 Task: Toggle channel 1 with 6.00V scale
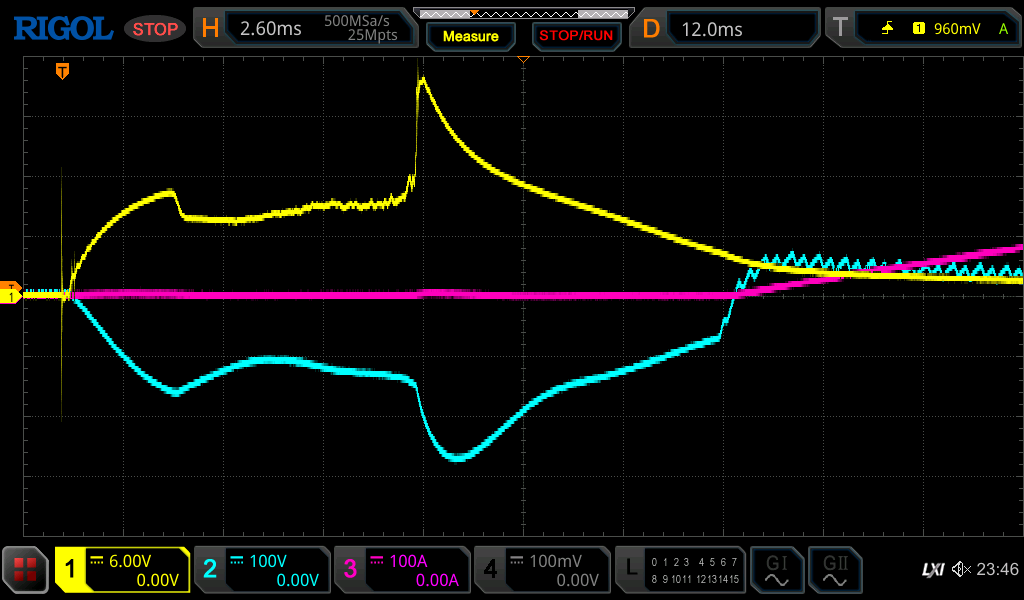[x=122, y=570]
